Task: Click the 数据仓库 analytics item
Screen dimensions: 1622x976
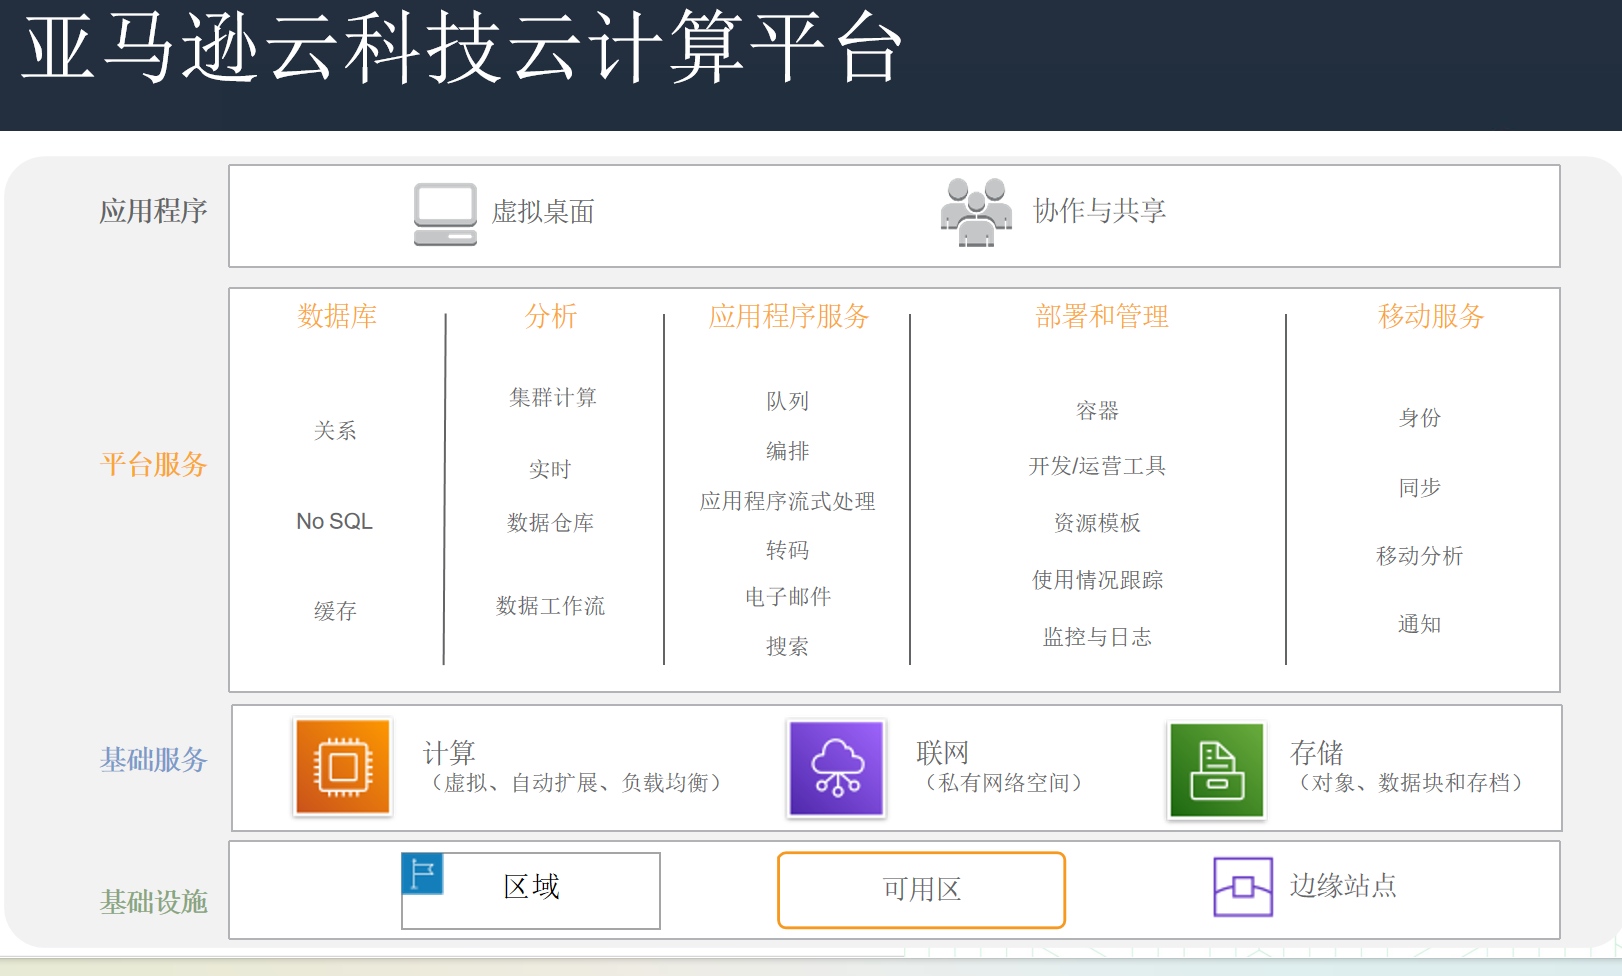Action: (x=550, y=523)
